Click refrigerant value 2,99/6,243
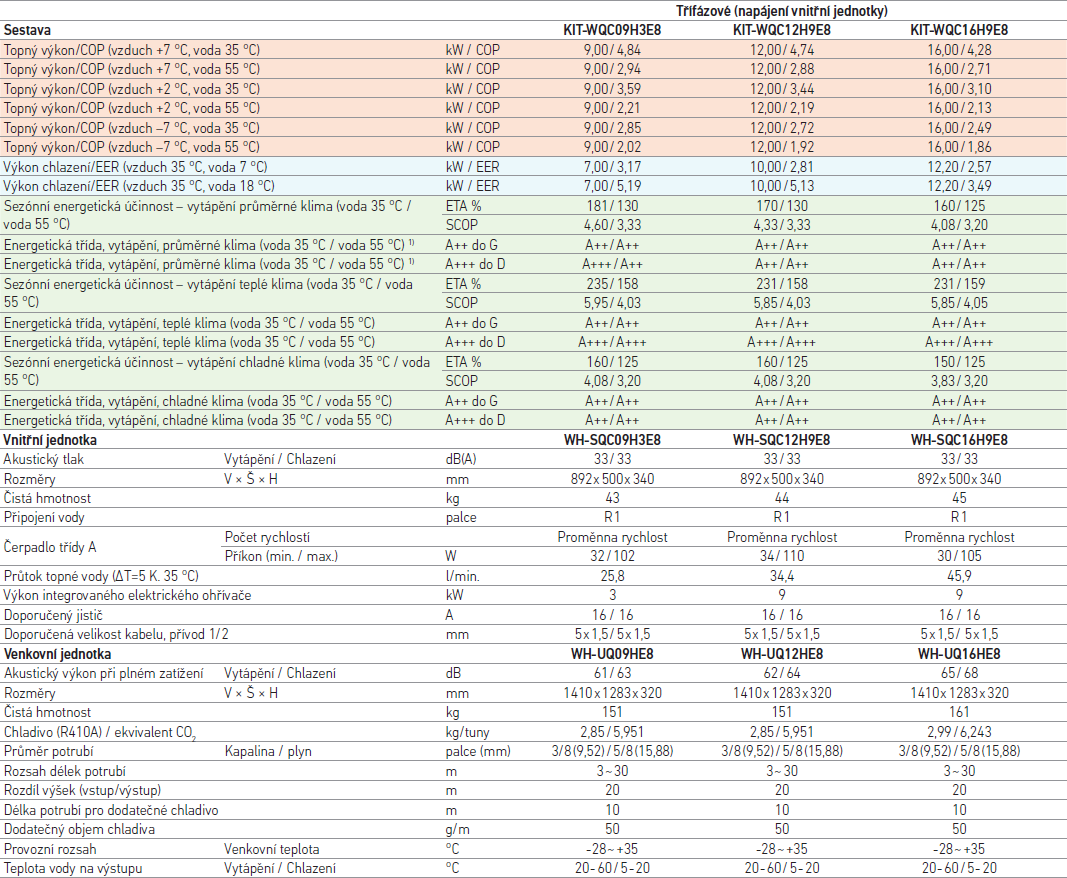The image size is (1067, 878). [x=959, y=732]
